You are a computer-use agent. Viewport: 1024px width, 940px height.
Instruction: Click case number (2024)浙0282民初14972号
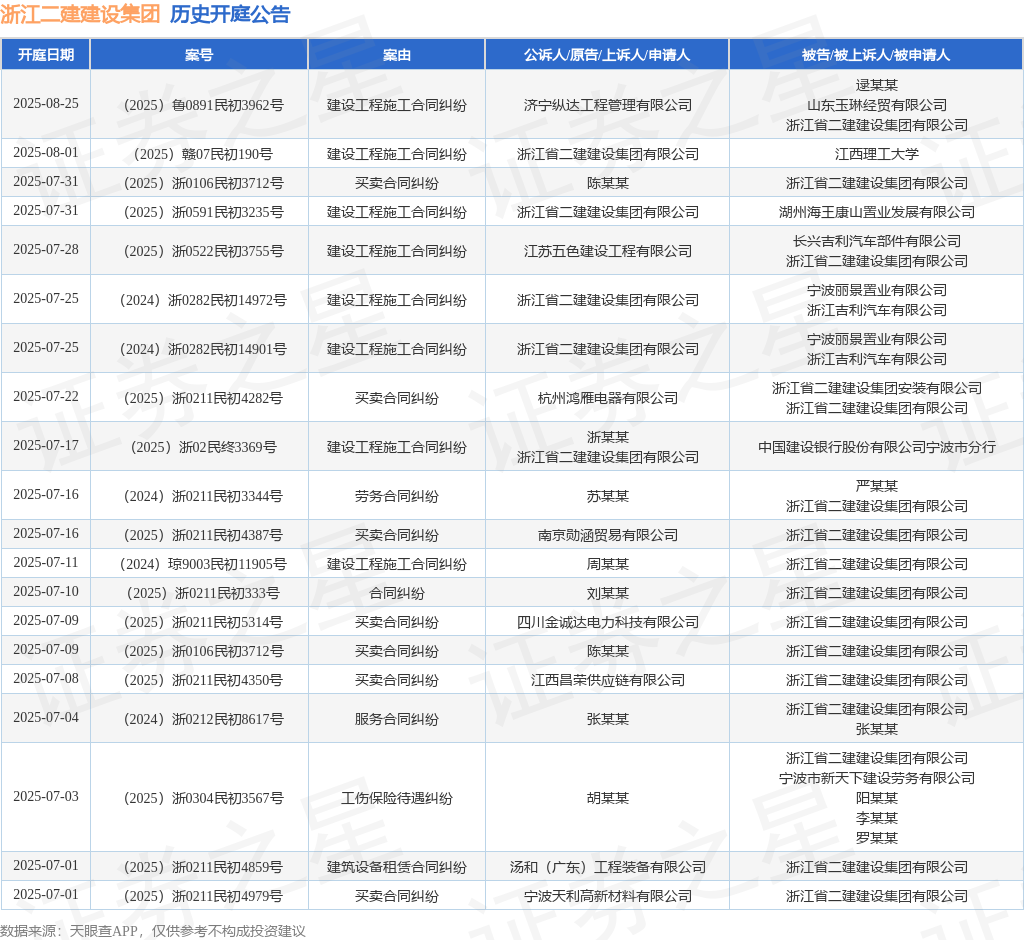point(203,300)
